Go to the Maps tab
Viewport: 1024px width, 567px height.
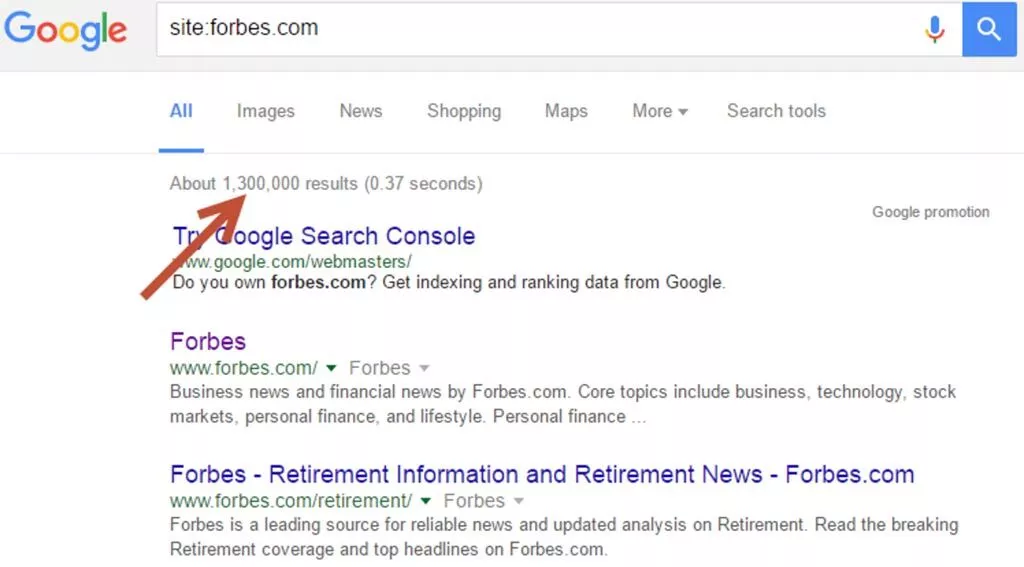(566, 111)
